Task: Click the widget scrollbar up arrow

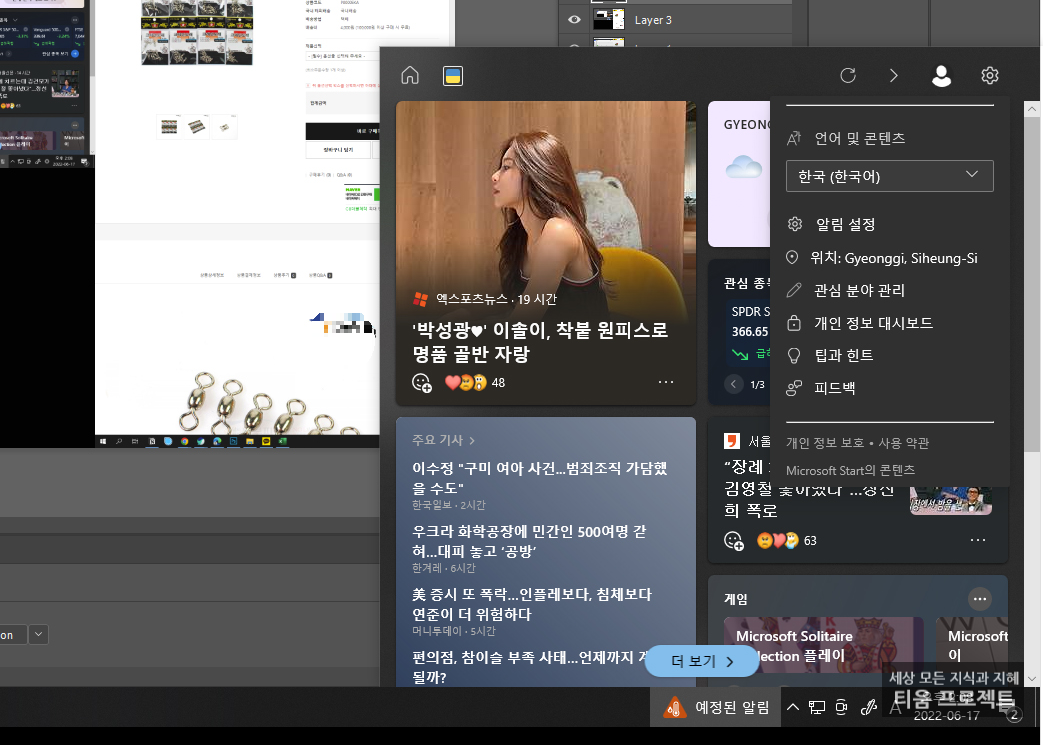Action: [x=1032, y=109]
